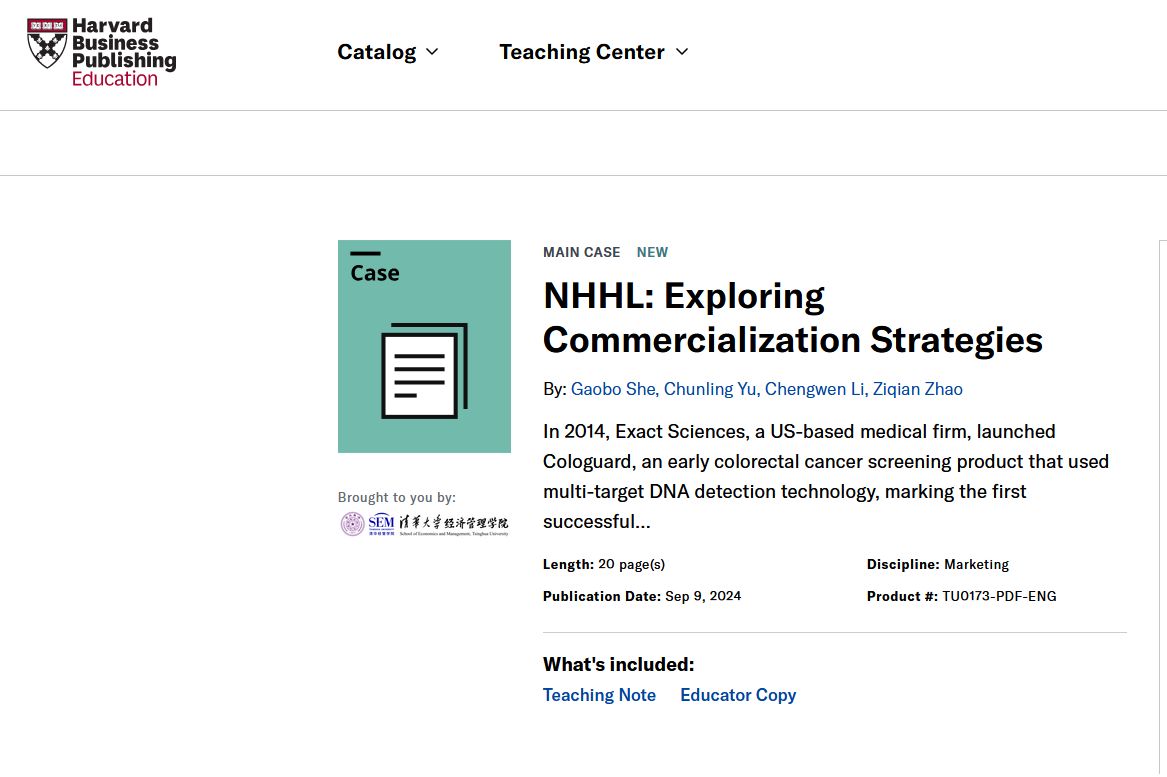Click the document icon on the Case tile
Screen dimensions: 1167x777
point(424,370)
